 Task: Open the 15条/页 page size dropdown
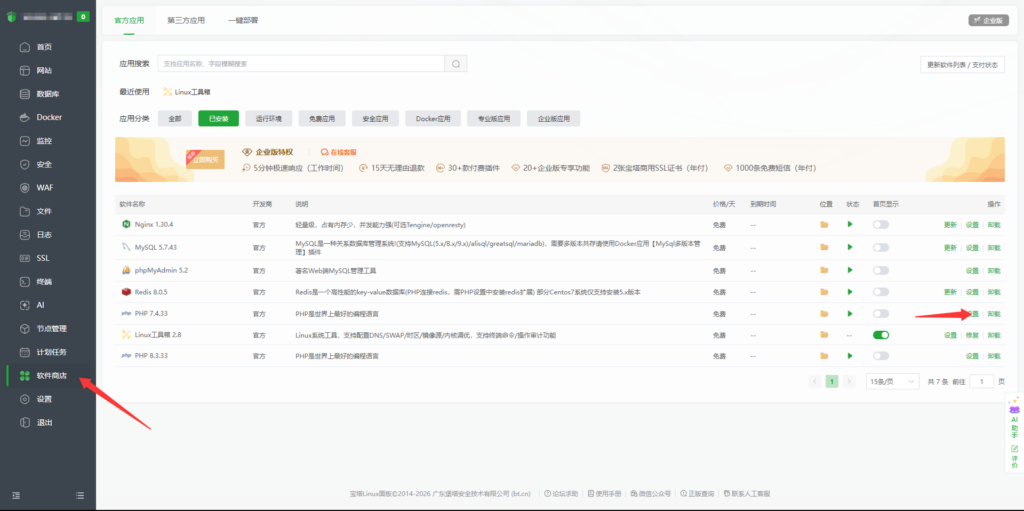pos(892,381)
